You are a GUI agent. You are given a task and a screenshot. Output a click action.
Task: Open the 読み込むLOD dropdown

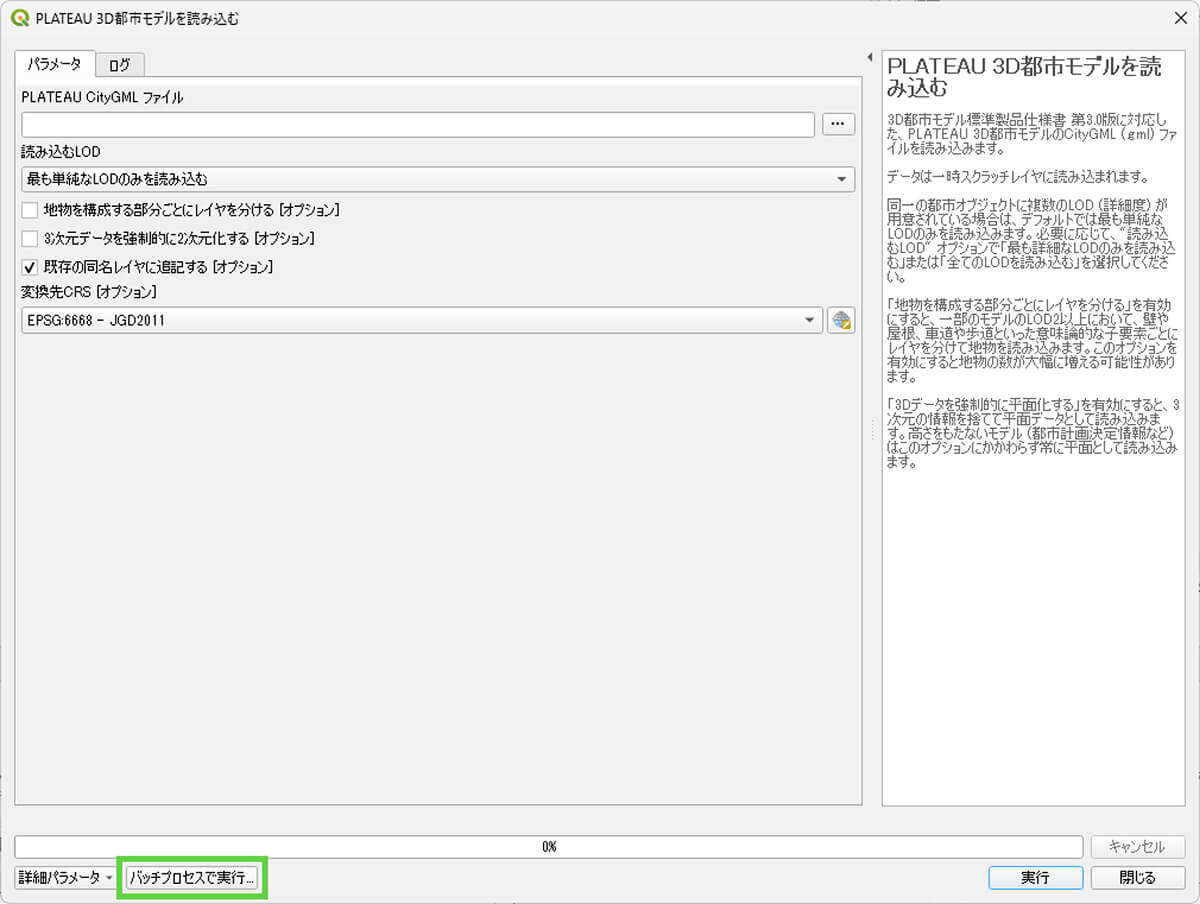point(438,179)
